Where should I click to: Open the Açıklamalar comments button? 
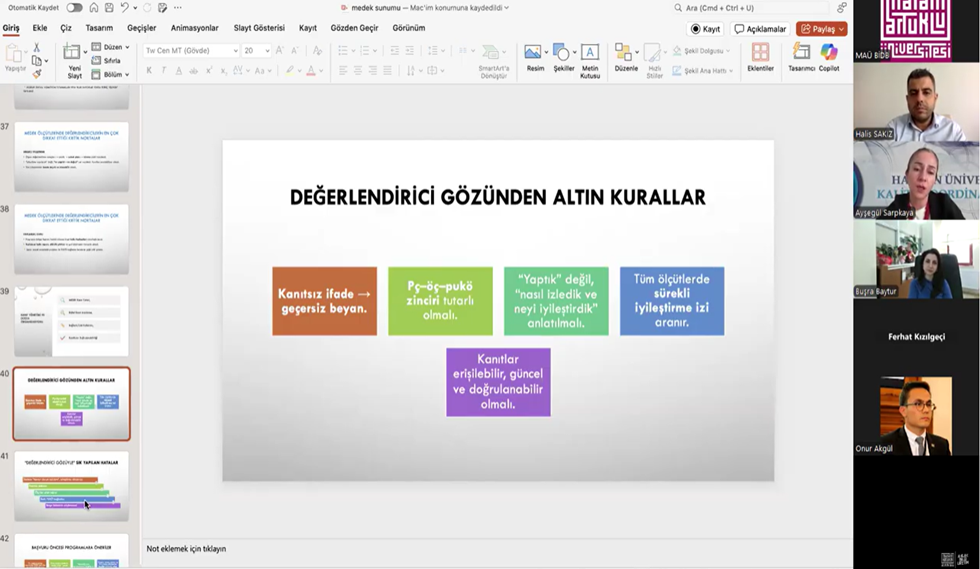760,29
